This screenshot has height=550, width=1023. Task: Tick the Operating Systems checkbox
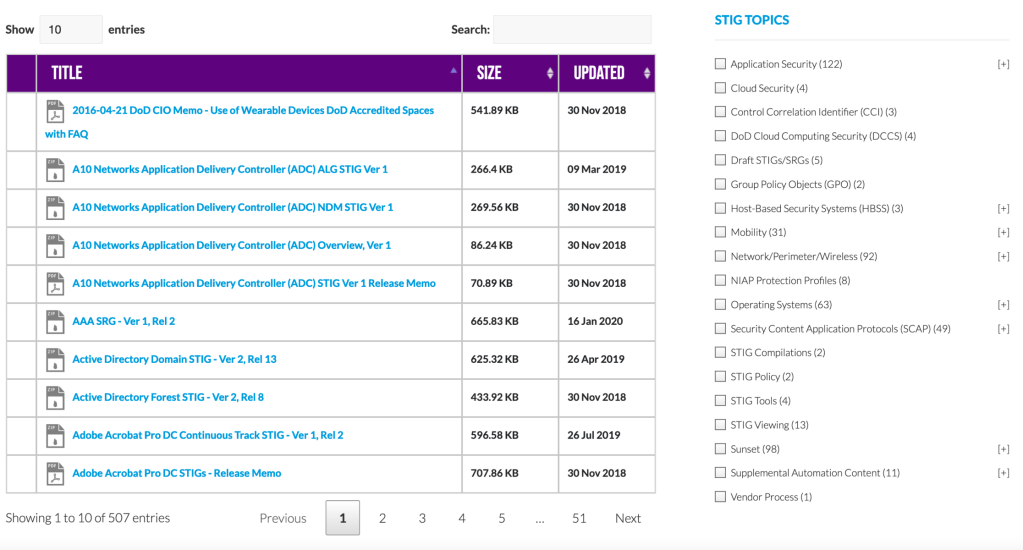(721, 305)
